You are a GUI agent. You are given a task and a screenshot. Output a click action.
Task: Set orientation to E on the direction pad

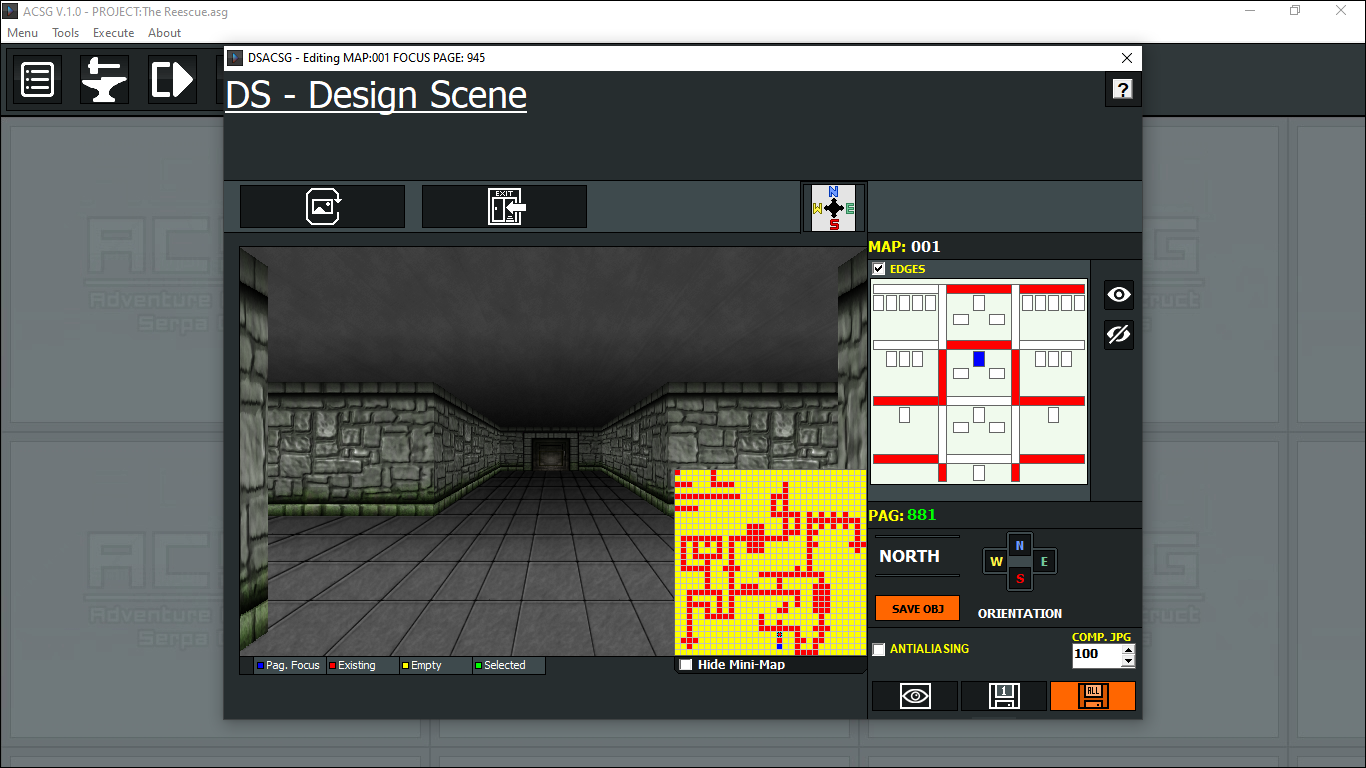pos(1044,562)
